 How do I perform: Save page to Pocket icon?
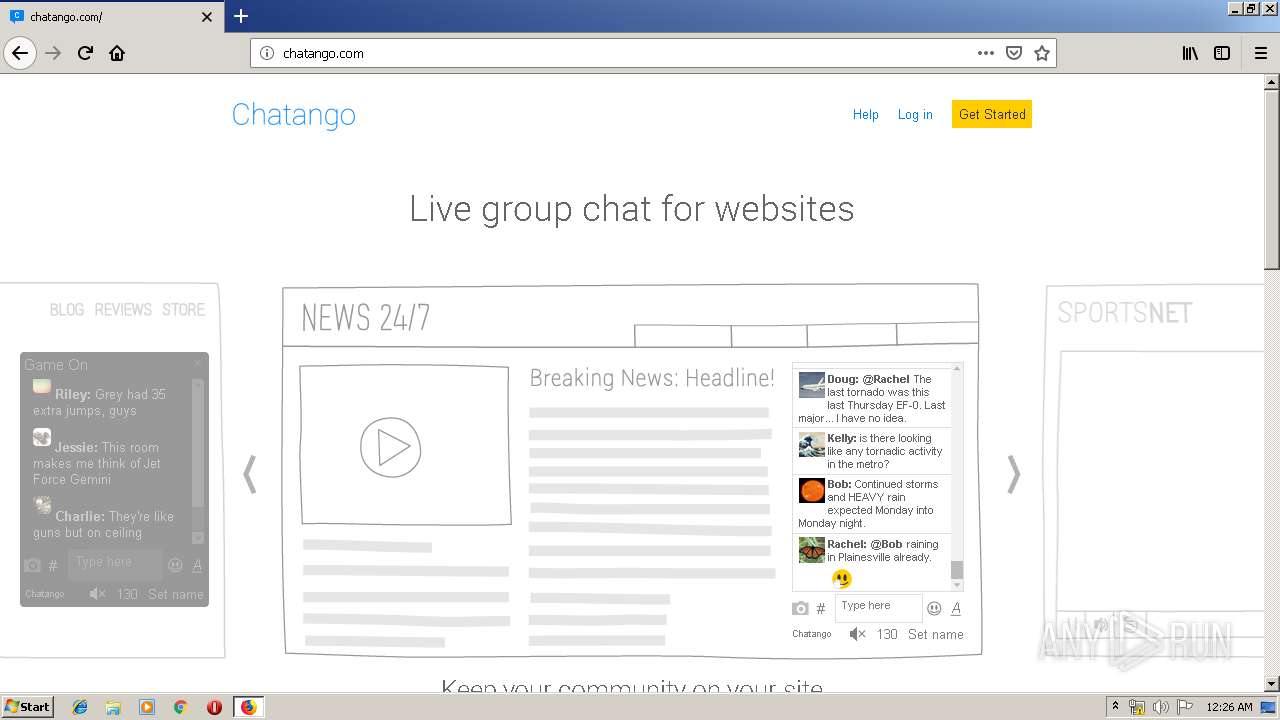coord(1014,53)
